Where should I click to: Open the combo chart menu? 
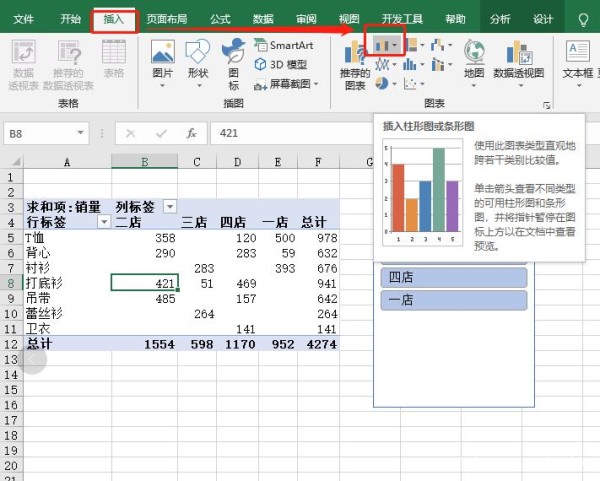point(441,65)
